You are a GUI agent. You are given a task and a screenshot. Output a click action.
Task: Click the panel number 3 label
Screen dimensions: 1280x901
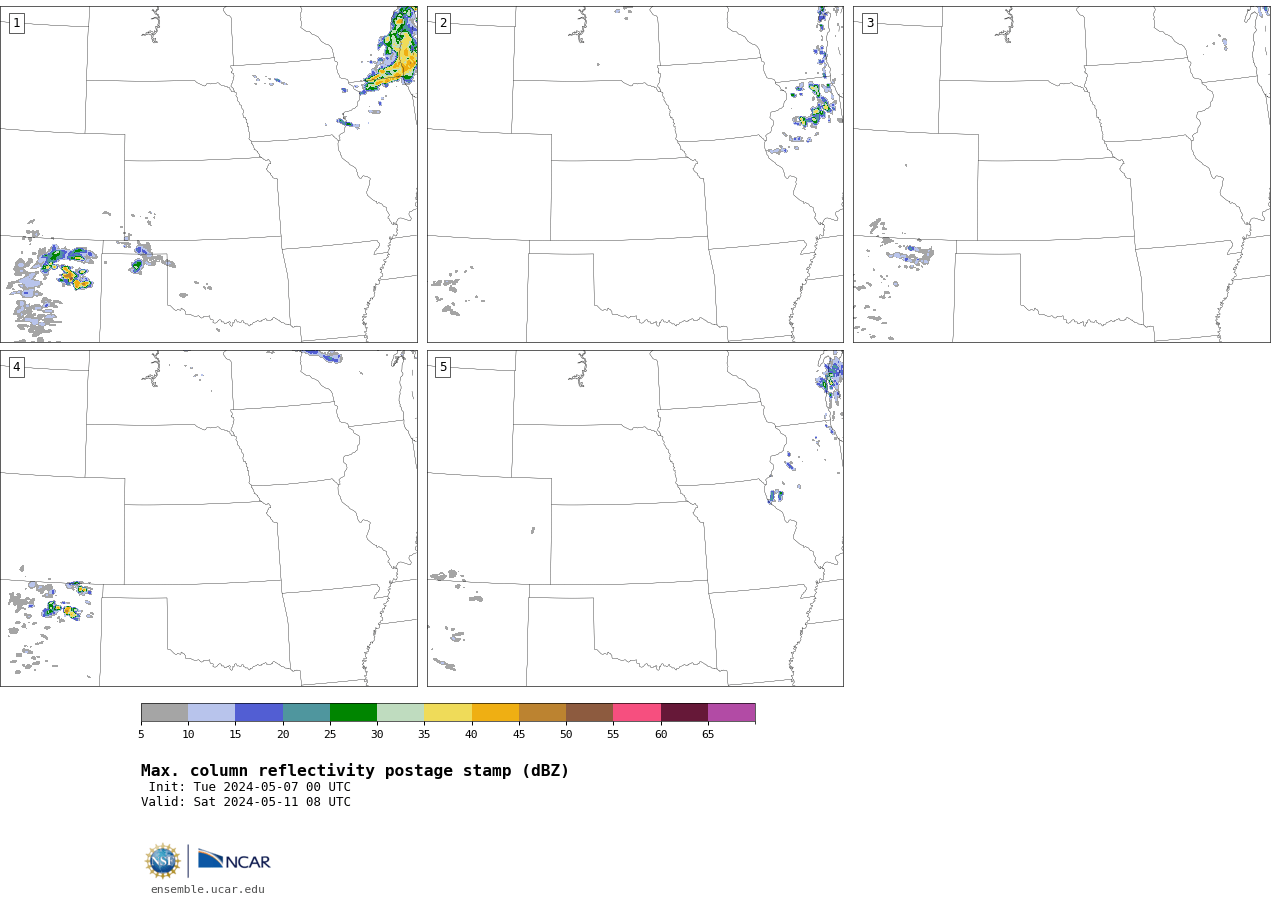(869, 23)
